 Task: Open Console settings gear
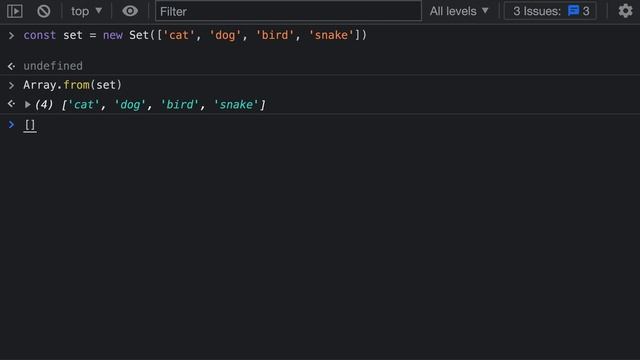tap(625, 11)
